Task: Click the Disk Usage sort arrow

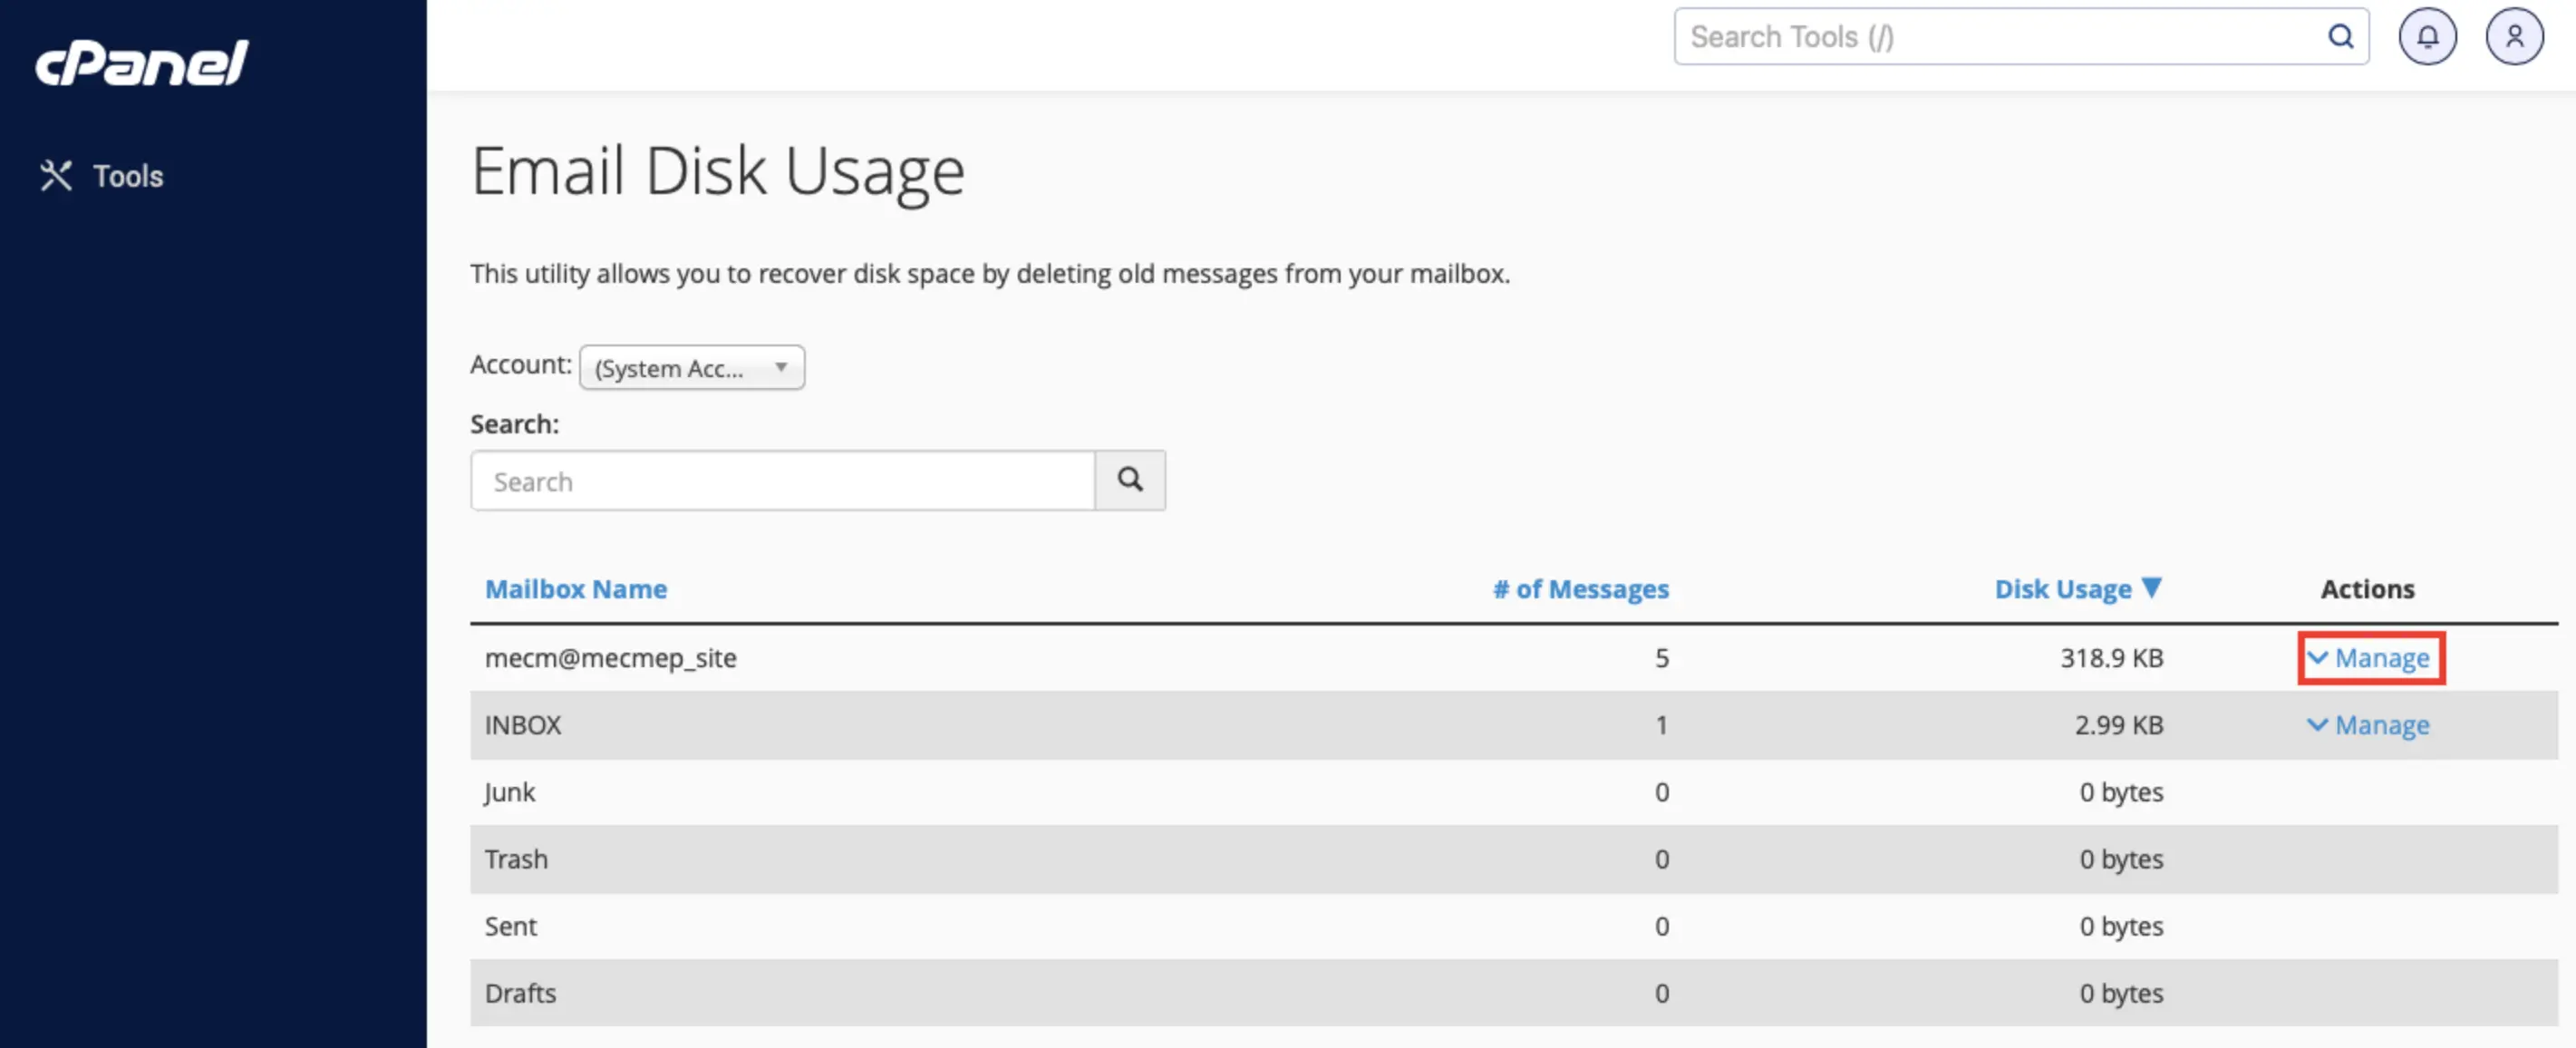Action: tap(2152, 588)
